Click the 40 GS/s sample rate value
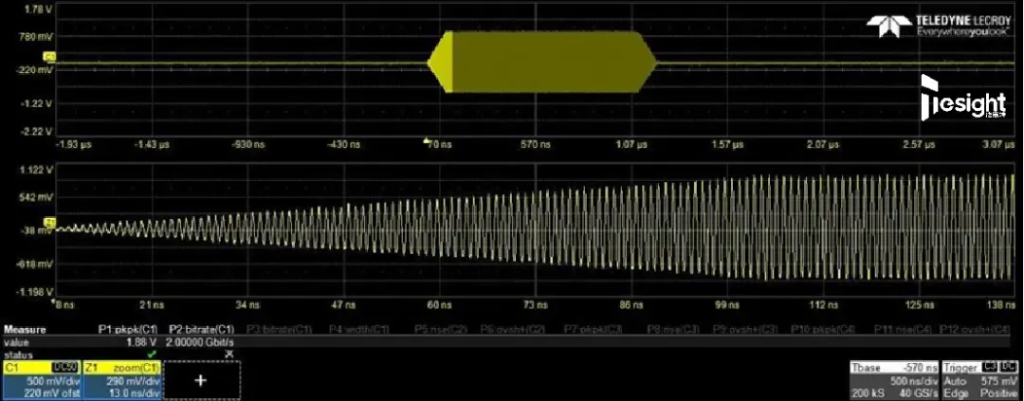The width and height of the screenshot is (1024, 401). tap(920, 391)
